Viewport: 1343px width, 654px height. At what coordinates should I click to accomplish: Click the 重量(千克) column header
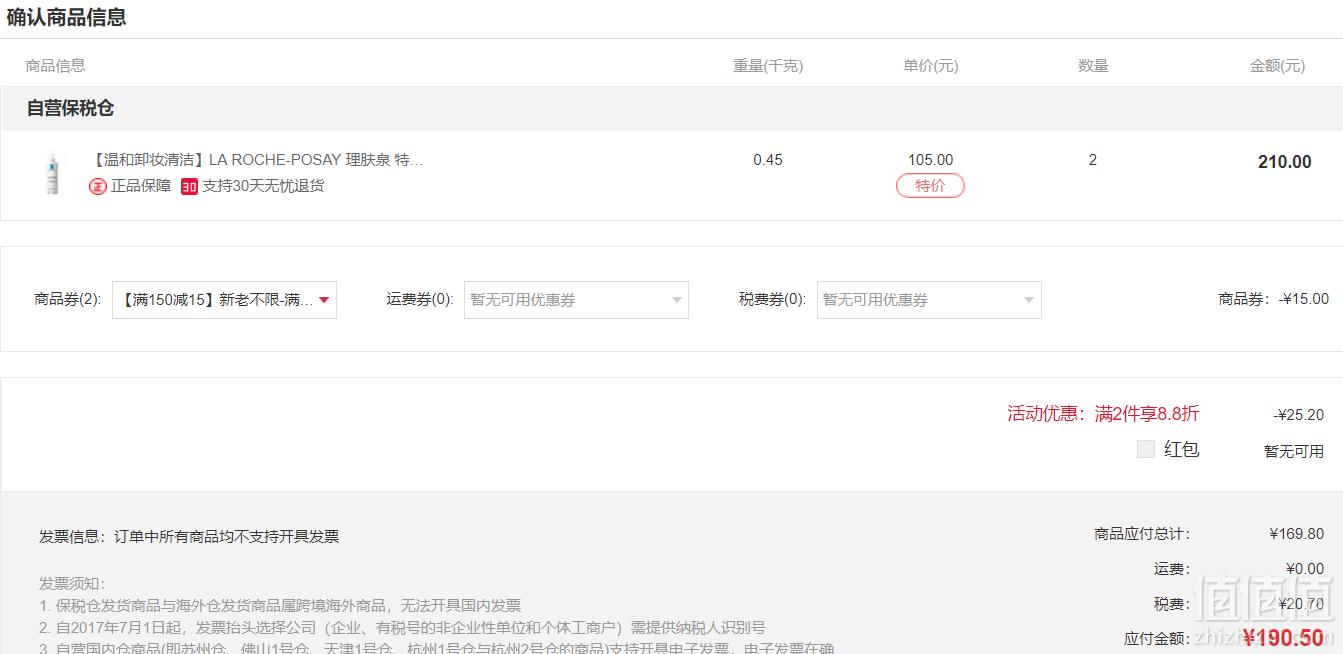coord(768,66)
